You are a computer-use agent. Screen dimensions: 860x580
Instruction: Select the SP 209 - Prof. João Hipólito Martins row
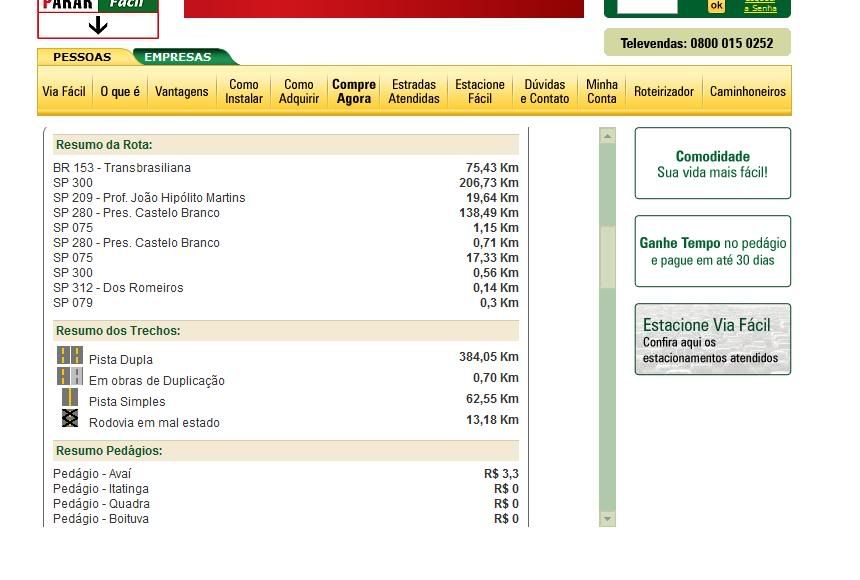pyautogui.click(x=286, y=198)
